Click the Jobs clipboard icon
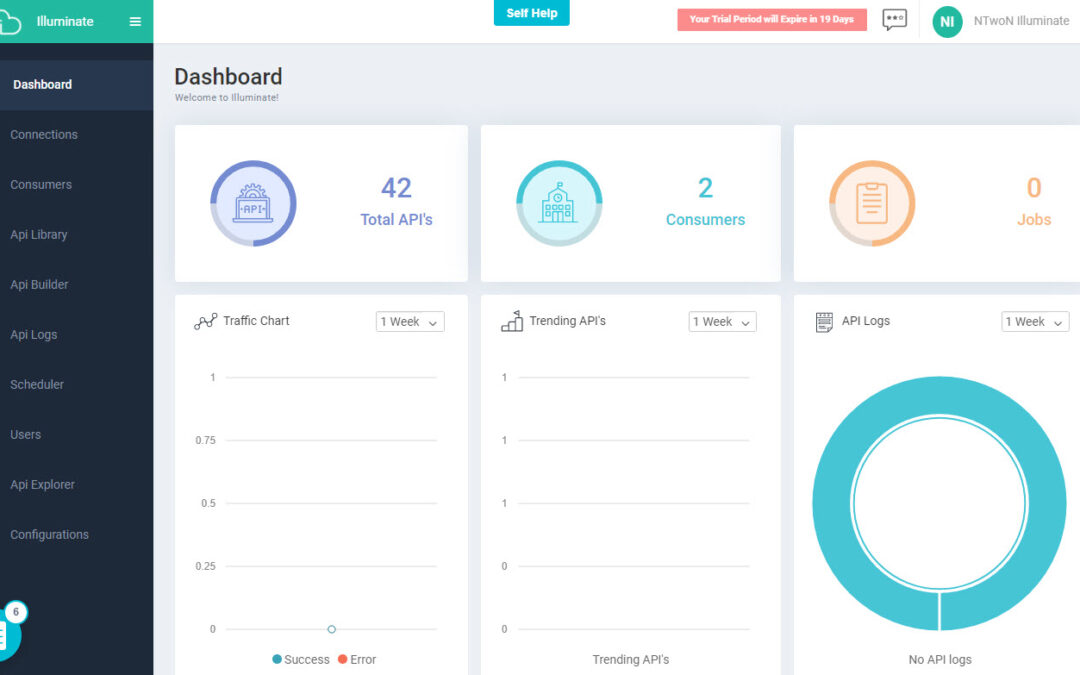 pyautogui.click(x=871, y=204)
